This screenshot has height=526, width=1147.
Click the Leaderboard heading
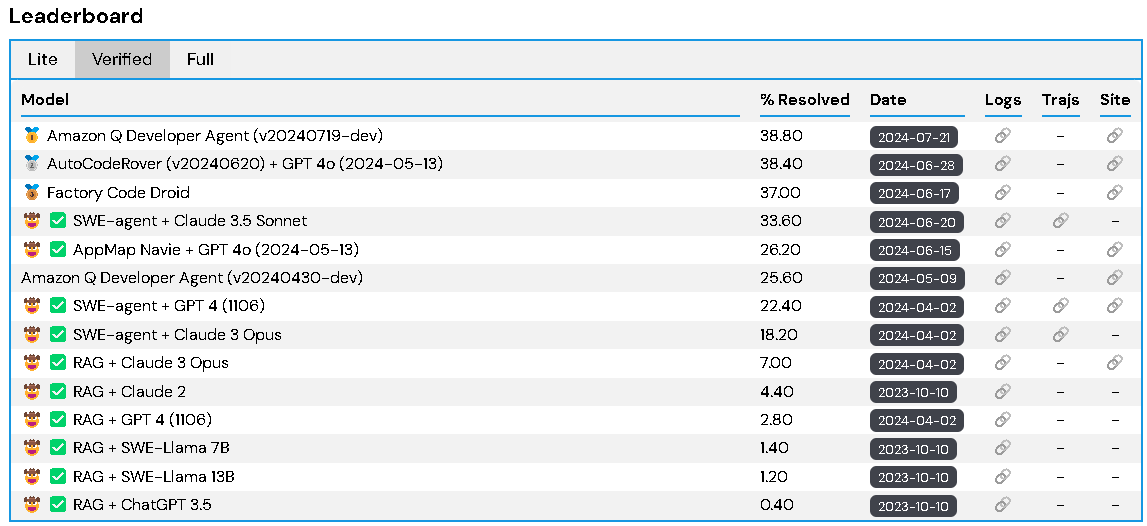tap(76, 15)
